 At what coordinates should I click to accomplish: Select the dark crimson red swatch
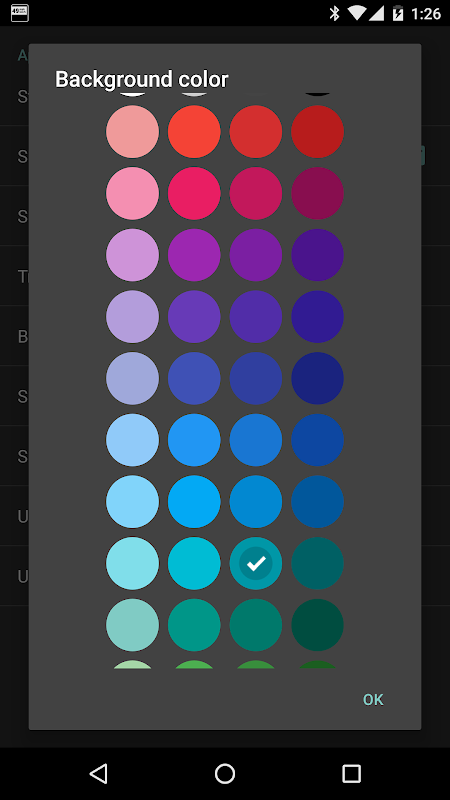pyautogui.click(x=317, y=132)
